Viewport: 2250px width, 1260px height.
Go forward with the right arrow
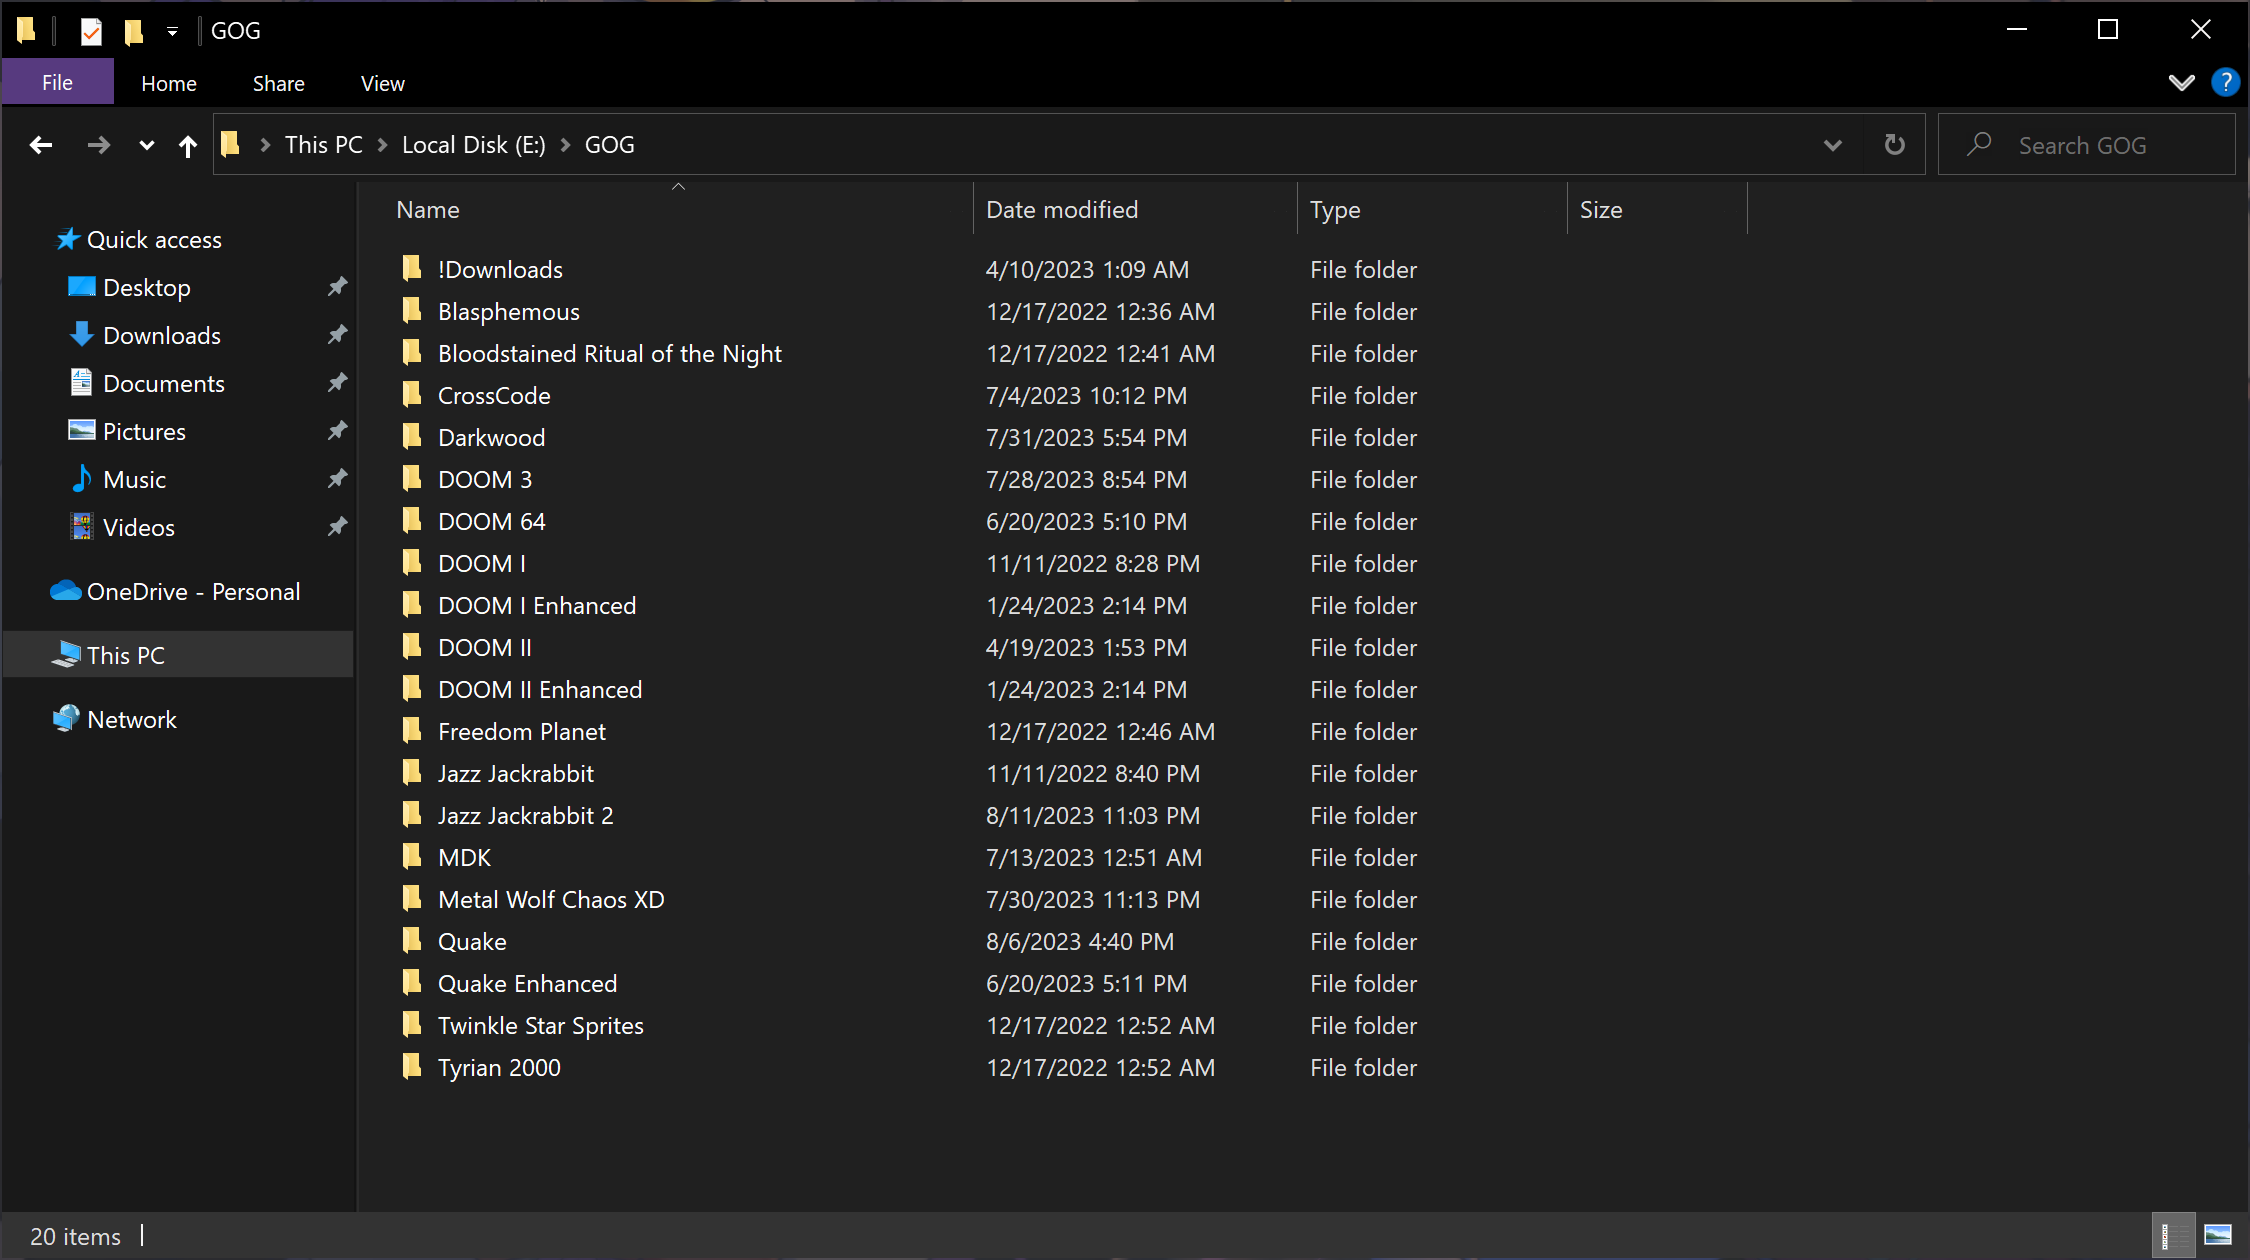click(x=98, y=146)
